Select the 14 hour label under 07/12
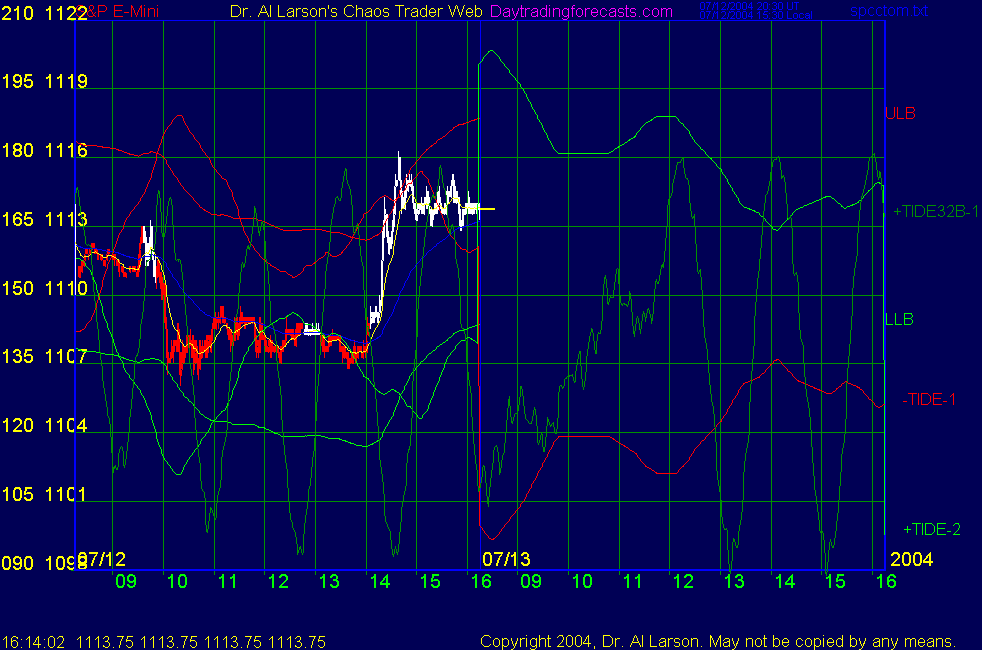This screenshot has width=982, height=650. tap(380, 582)
